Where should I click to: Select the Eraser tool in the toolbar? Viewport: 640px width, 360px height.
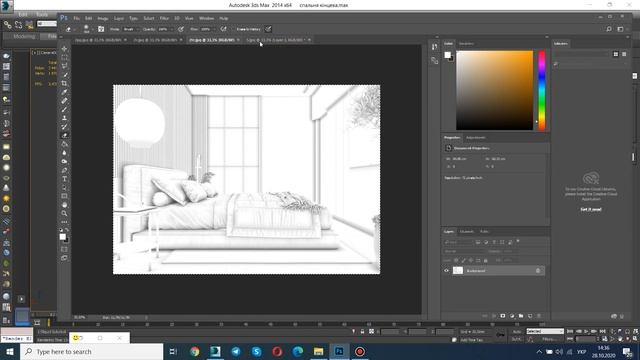64,136
